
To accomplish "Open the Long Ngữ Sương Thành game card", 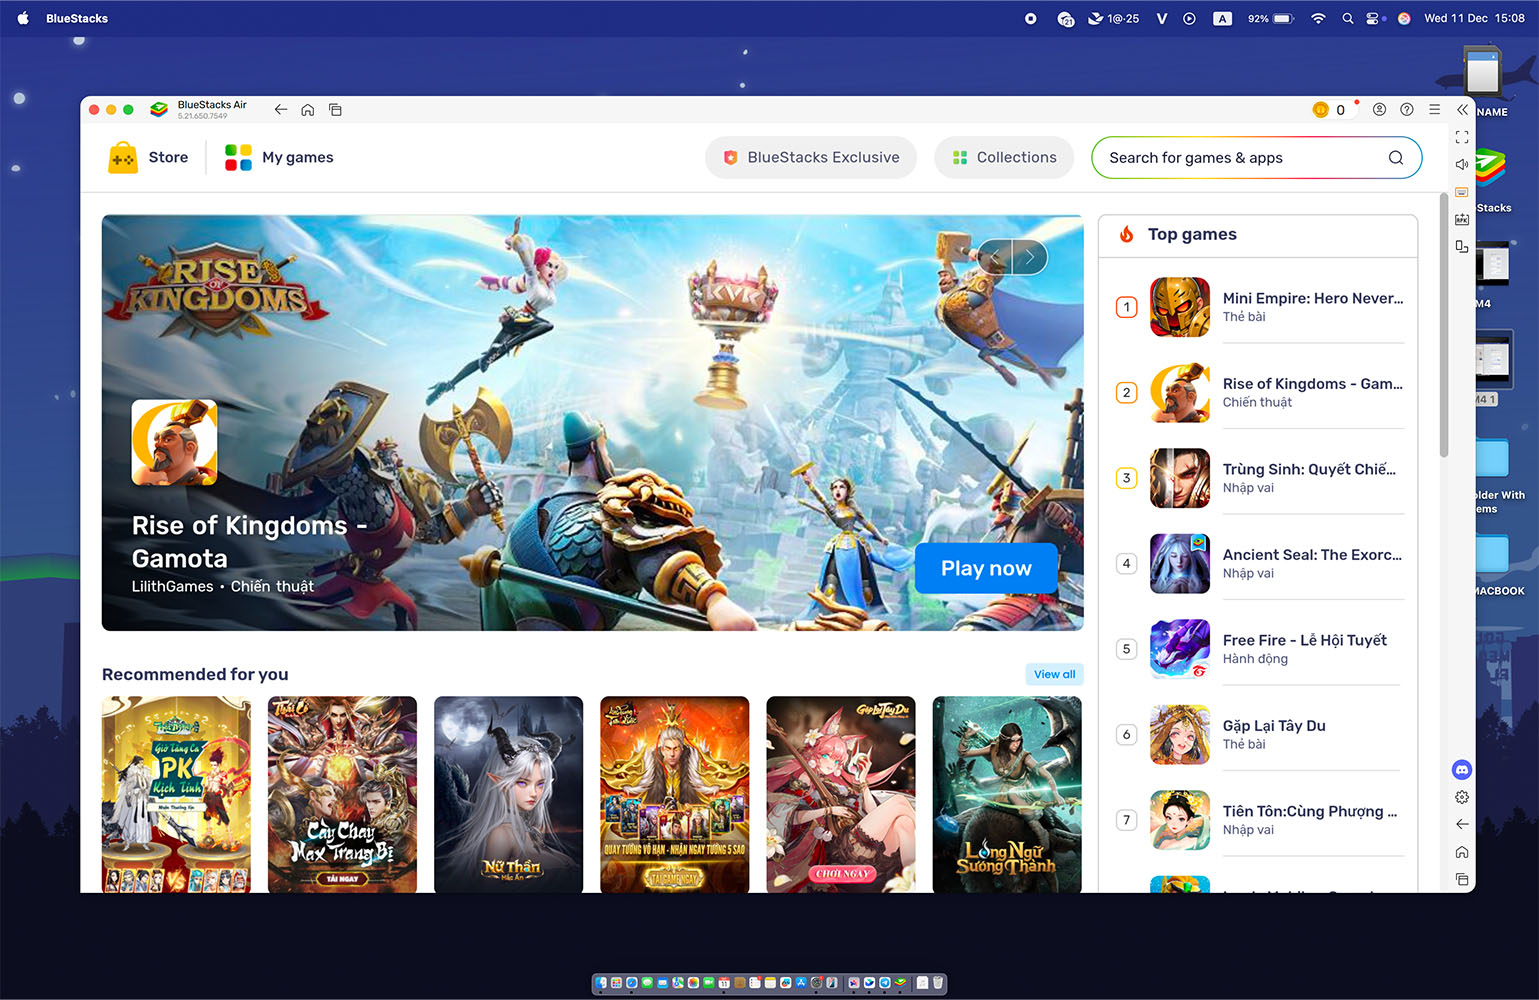I will [1006, 794].
